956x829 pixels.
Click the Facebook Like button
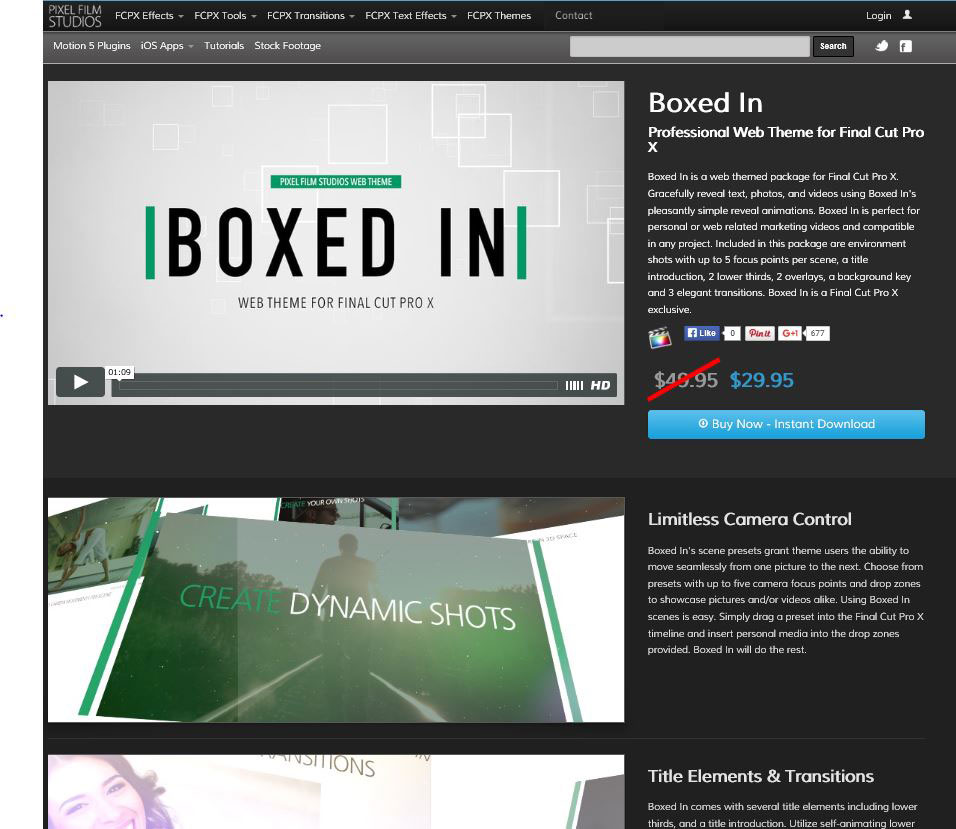pyautogui.click(x=702, y=333)
